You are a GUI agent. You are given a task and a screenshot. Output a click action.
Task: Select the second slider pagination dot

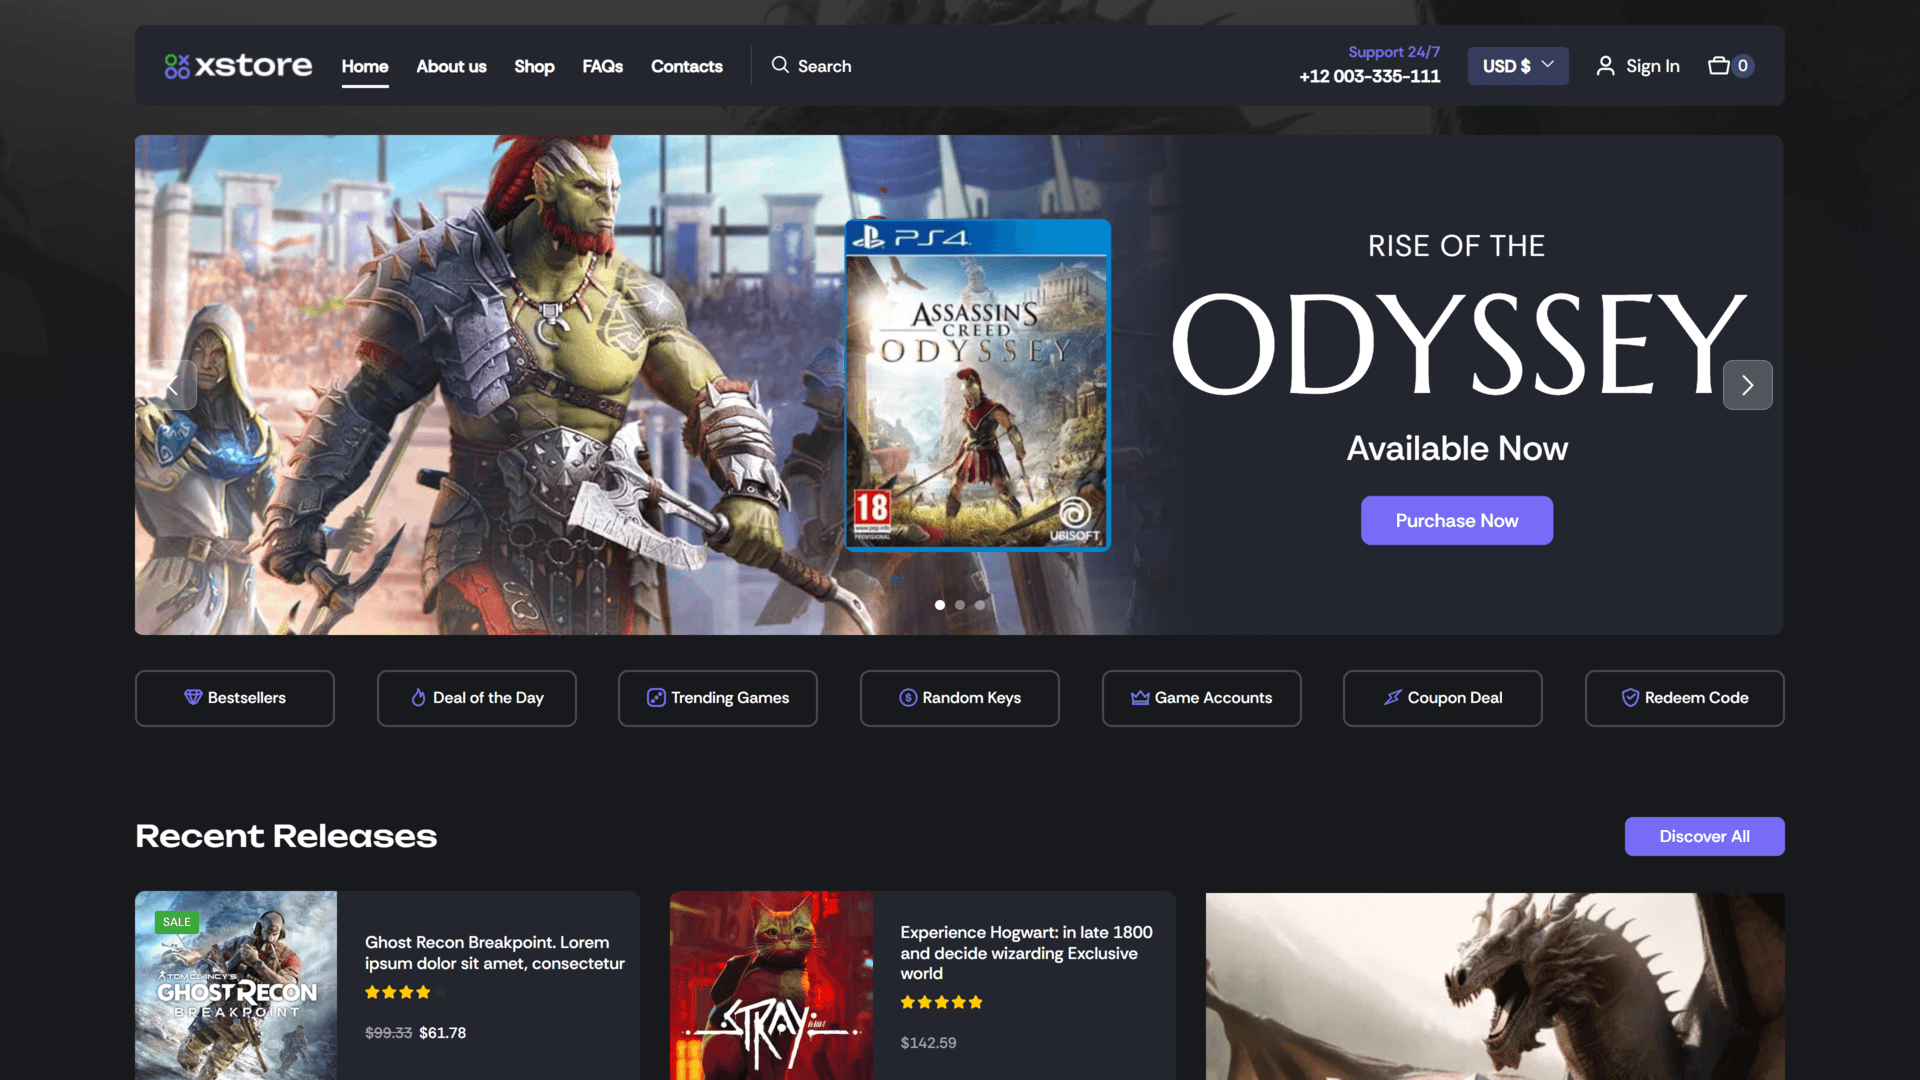[960, 605]
